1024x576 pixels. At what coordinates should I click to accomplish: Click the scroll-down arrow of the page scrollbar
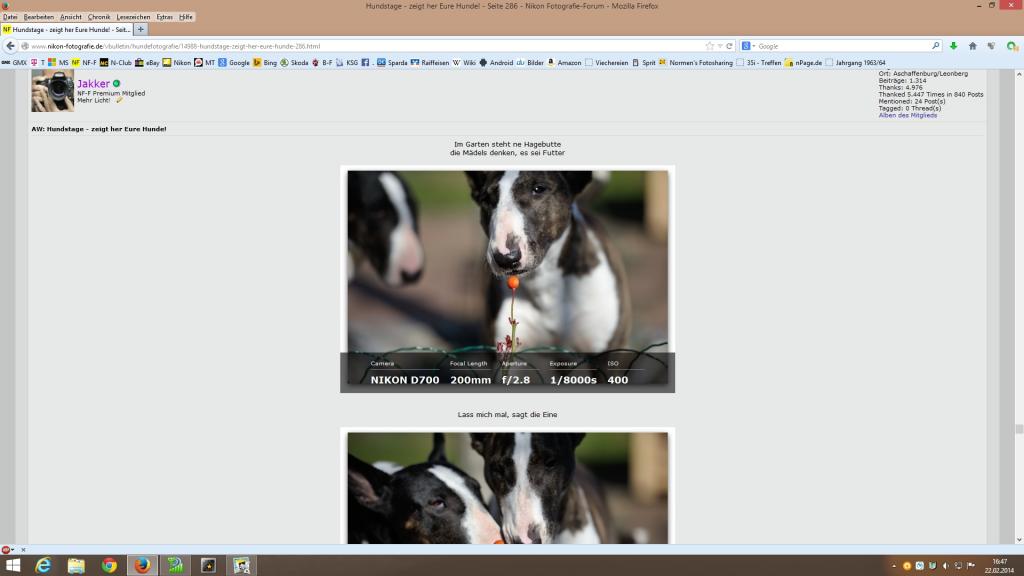point(1019,539)
